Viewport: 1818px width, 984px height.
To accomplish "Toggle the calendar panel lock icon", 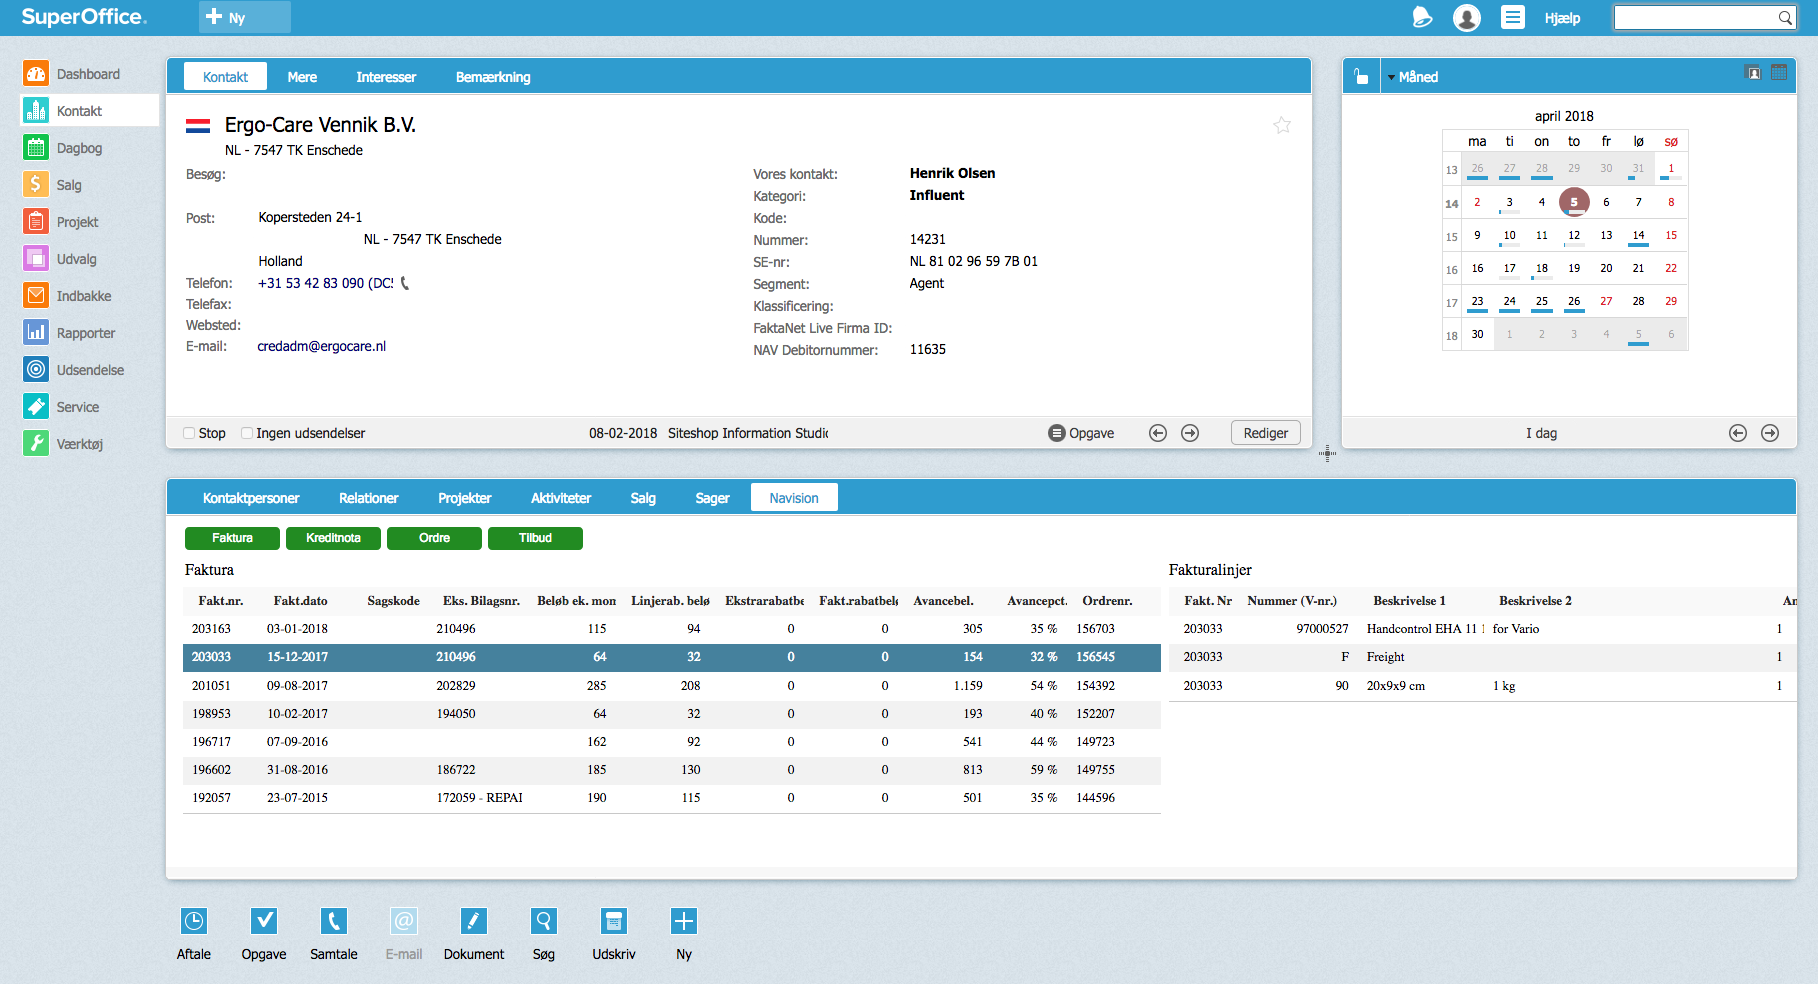I will tap(1361, 76).
